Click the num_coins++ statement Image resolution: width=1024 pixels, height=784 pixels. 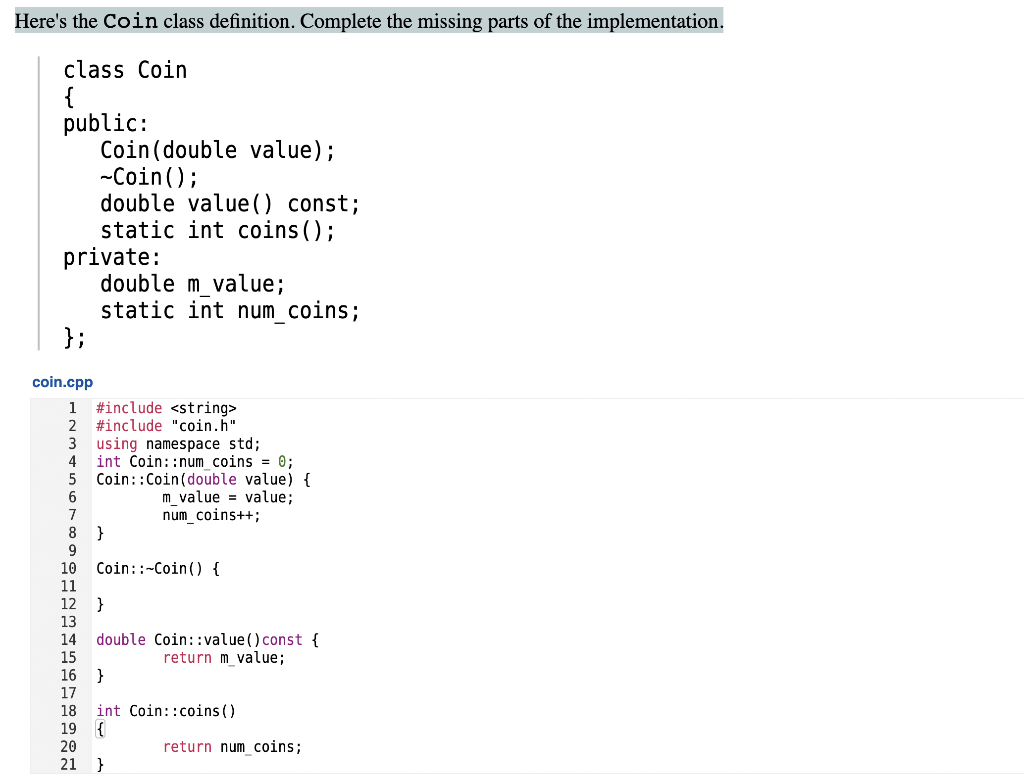pos(212,515)
